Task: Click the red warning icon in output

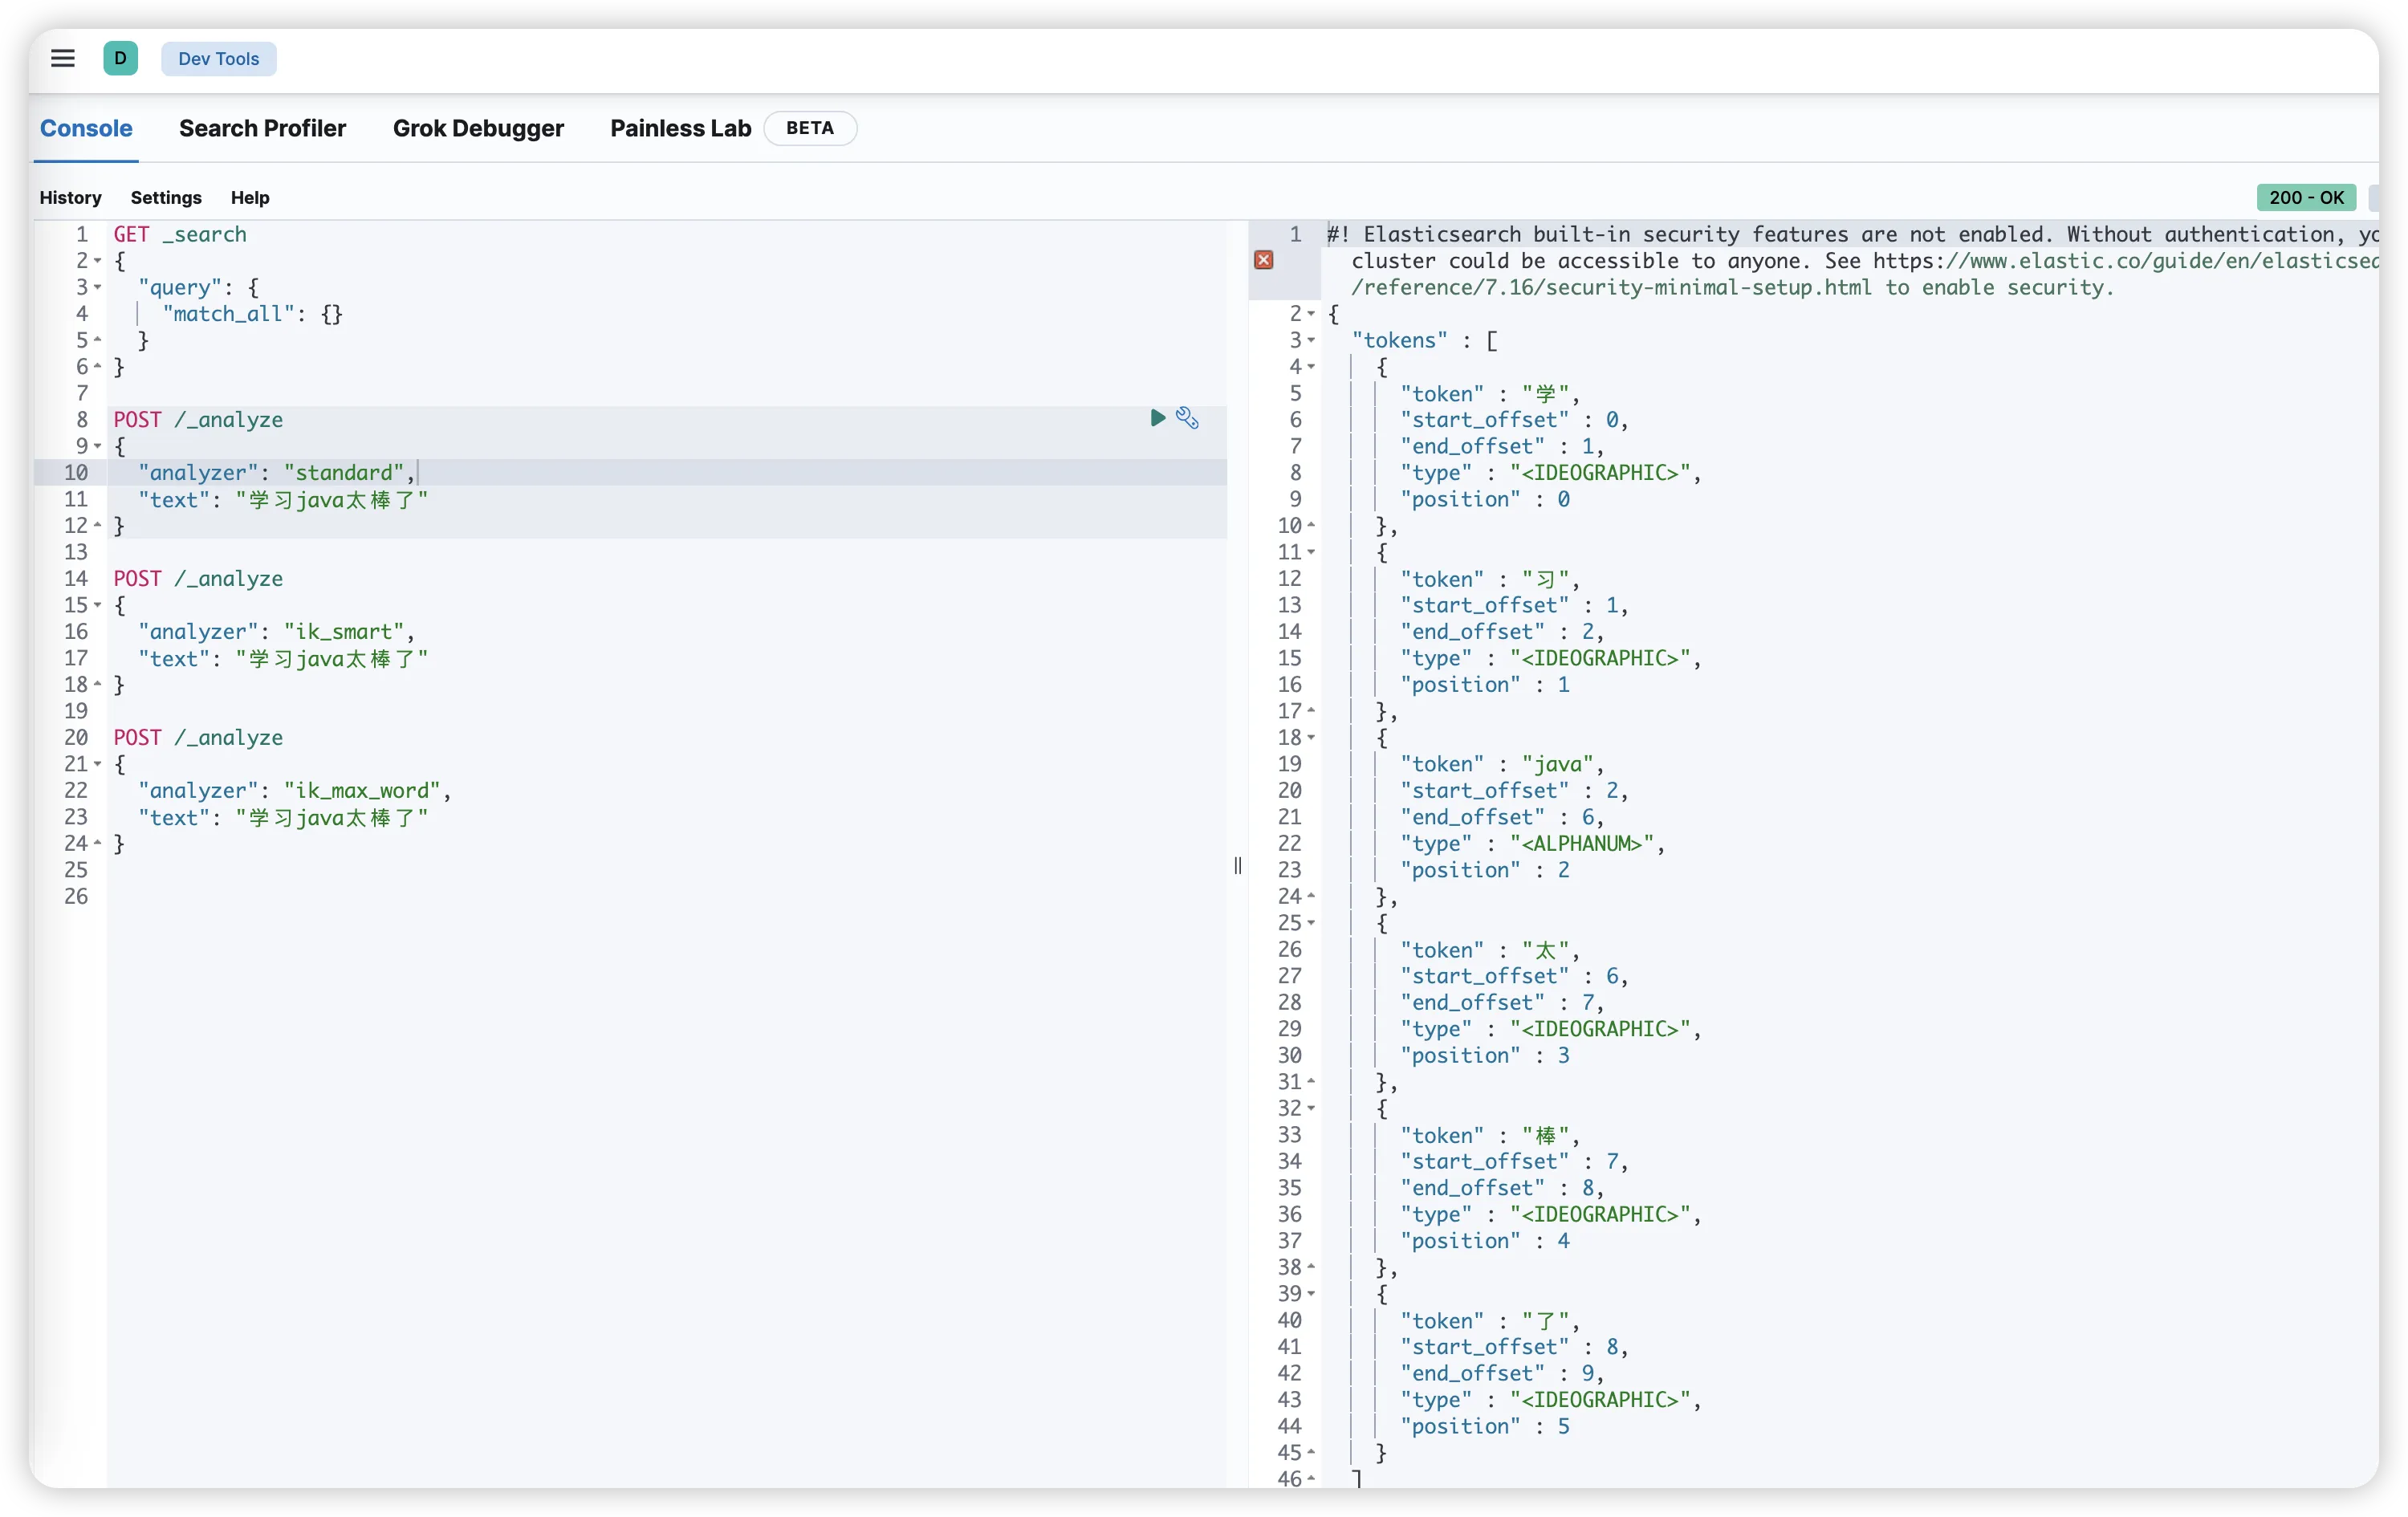Action: pyautogui.click(x=1264, y=260)
